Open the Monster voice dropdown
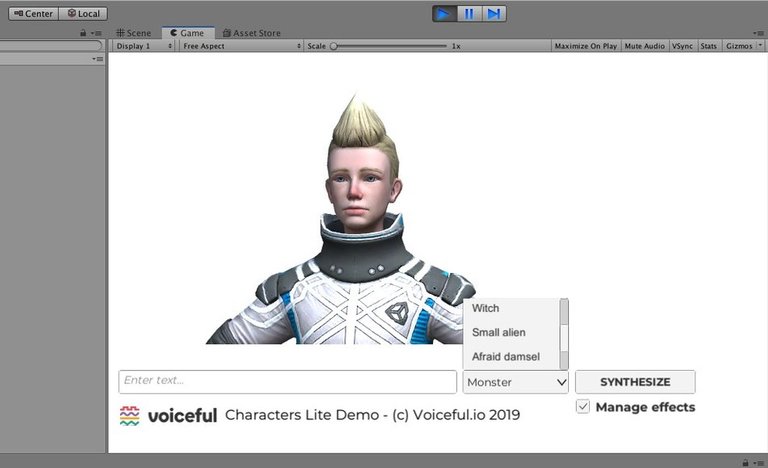768x468 pixels. [x=516, y=382]
